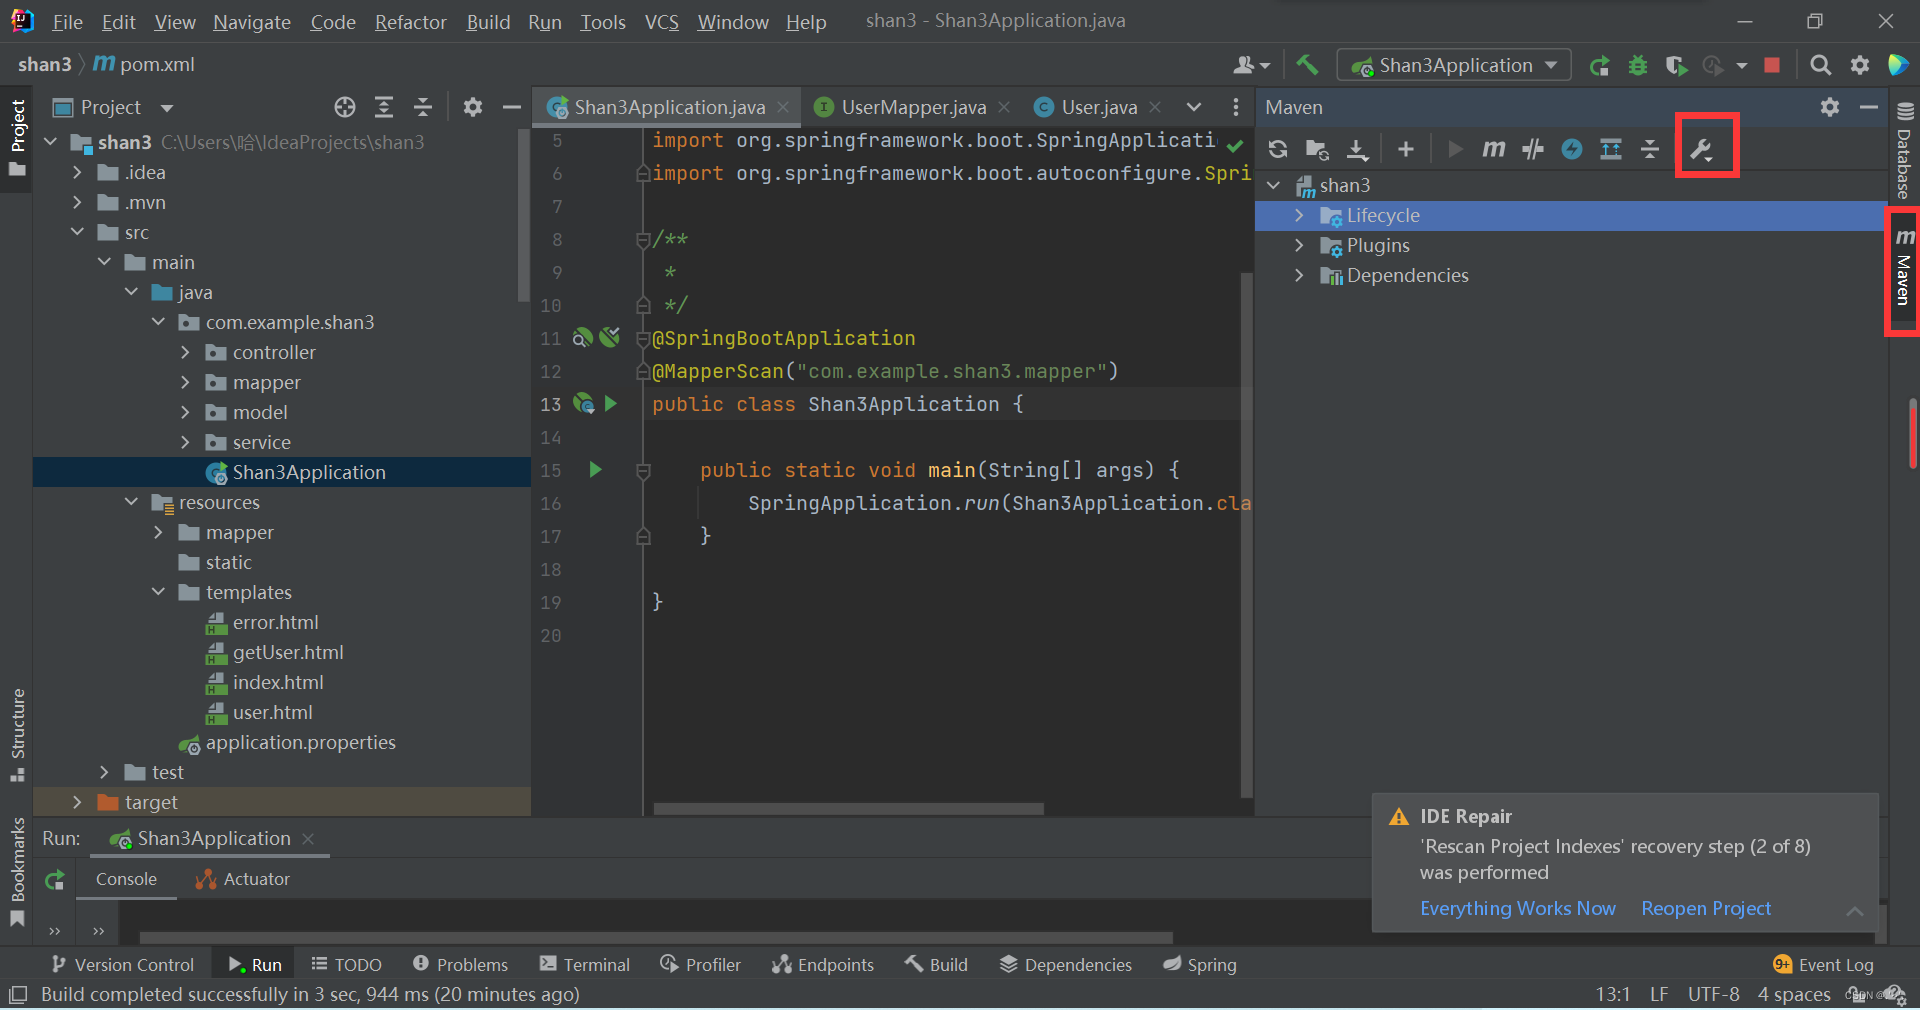Open Shan3Application run configuration dropdown
1920x1010 pixels.
point(1455,66)
